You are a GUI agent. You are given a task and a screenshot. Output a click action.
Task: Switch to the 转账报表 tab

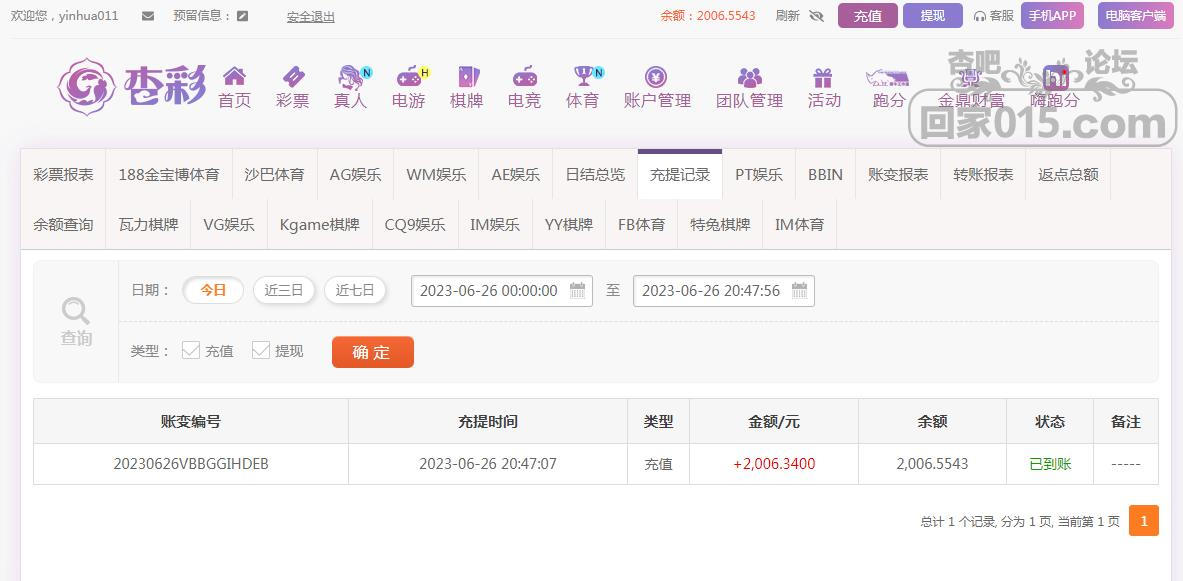pyautogui.click(x=983, y=174)
